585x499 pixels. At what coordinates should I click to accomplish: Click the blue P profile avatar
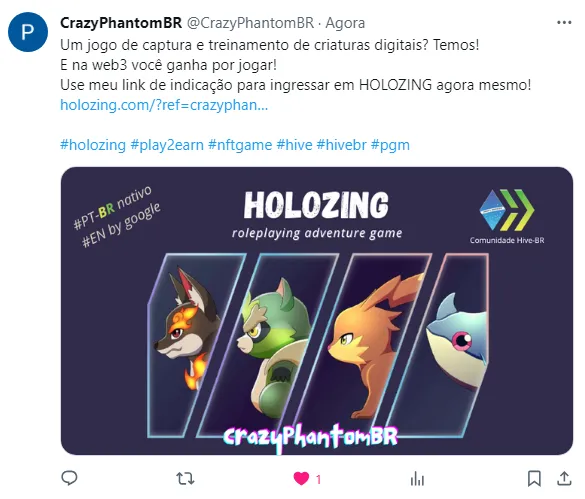point(28,32)
